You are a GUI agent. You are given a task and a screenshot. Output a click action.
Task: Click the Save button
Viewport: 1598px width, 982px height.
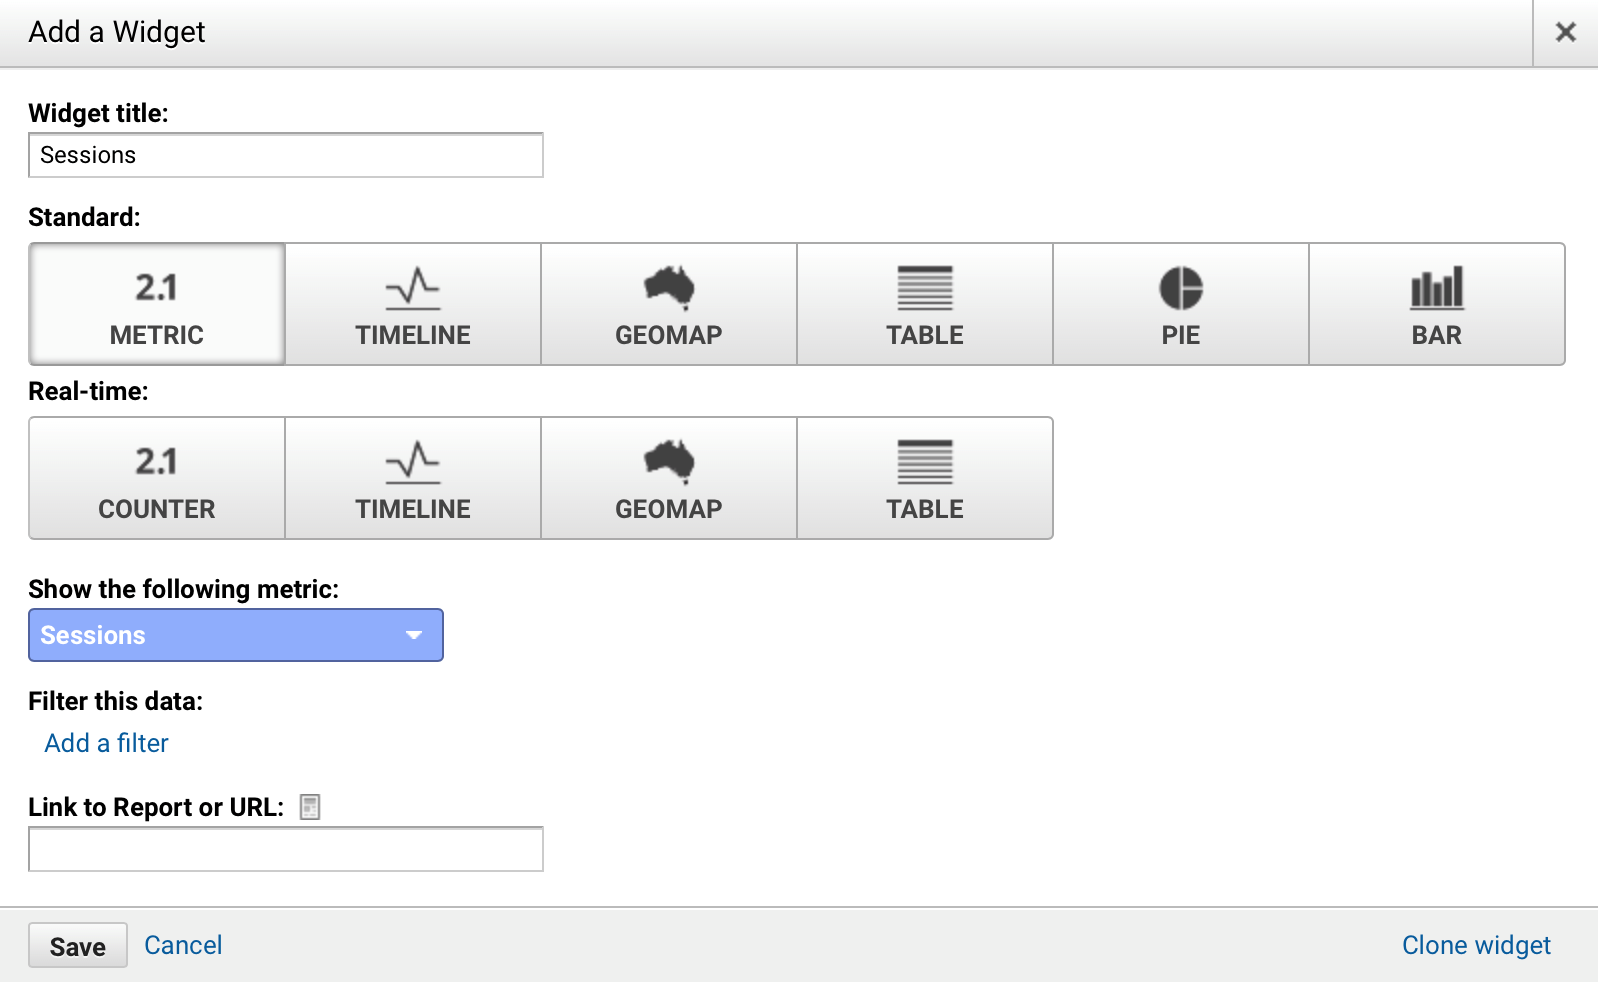click(x=78, y=945)
